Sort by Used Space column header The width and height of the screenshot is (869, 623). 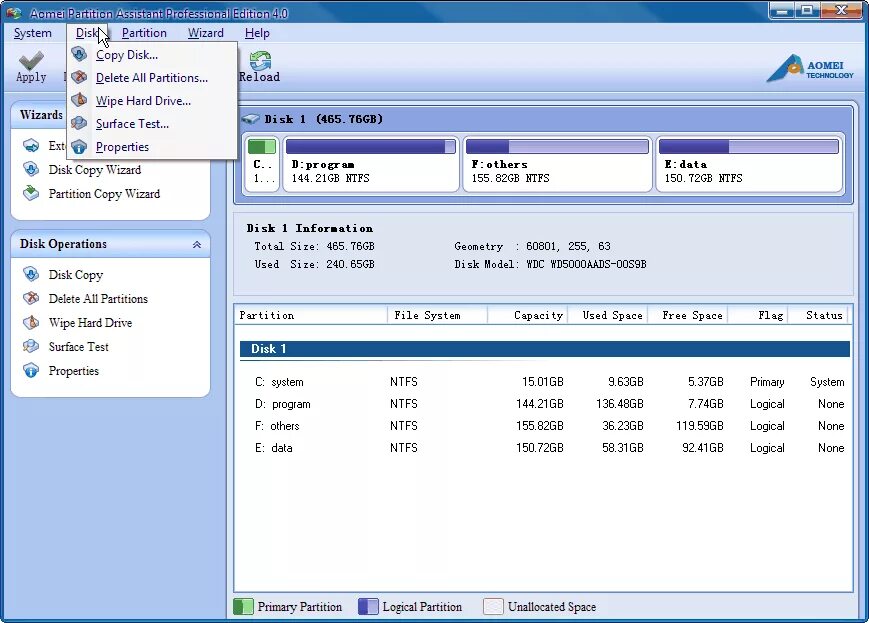pyautogui.click(x=607, y=315)
